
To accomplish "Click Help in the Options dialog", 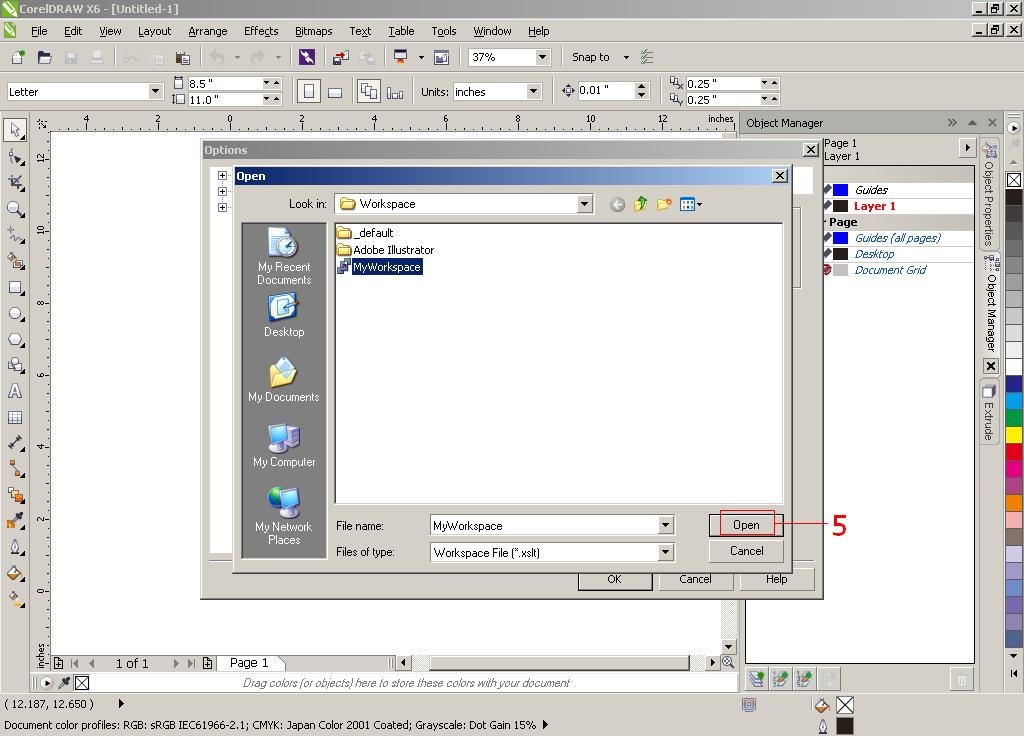I will pyautogui.click(x=776, y=579).
